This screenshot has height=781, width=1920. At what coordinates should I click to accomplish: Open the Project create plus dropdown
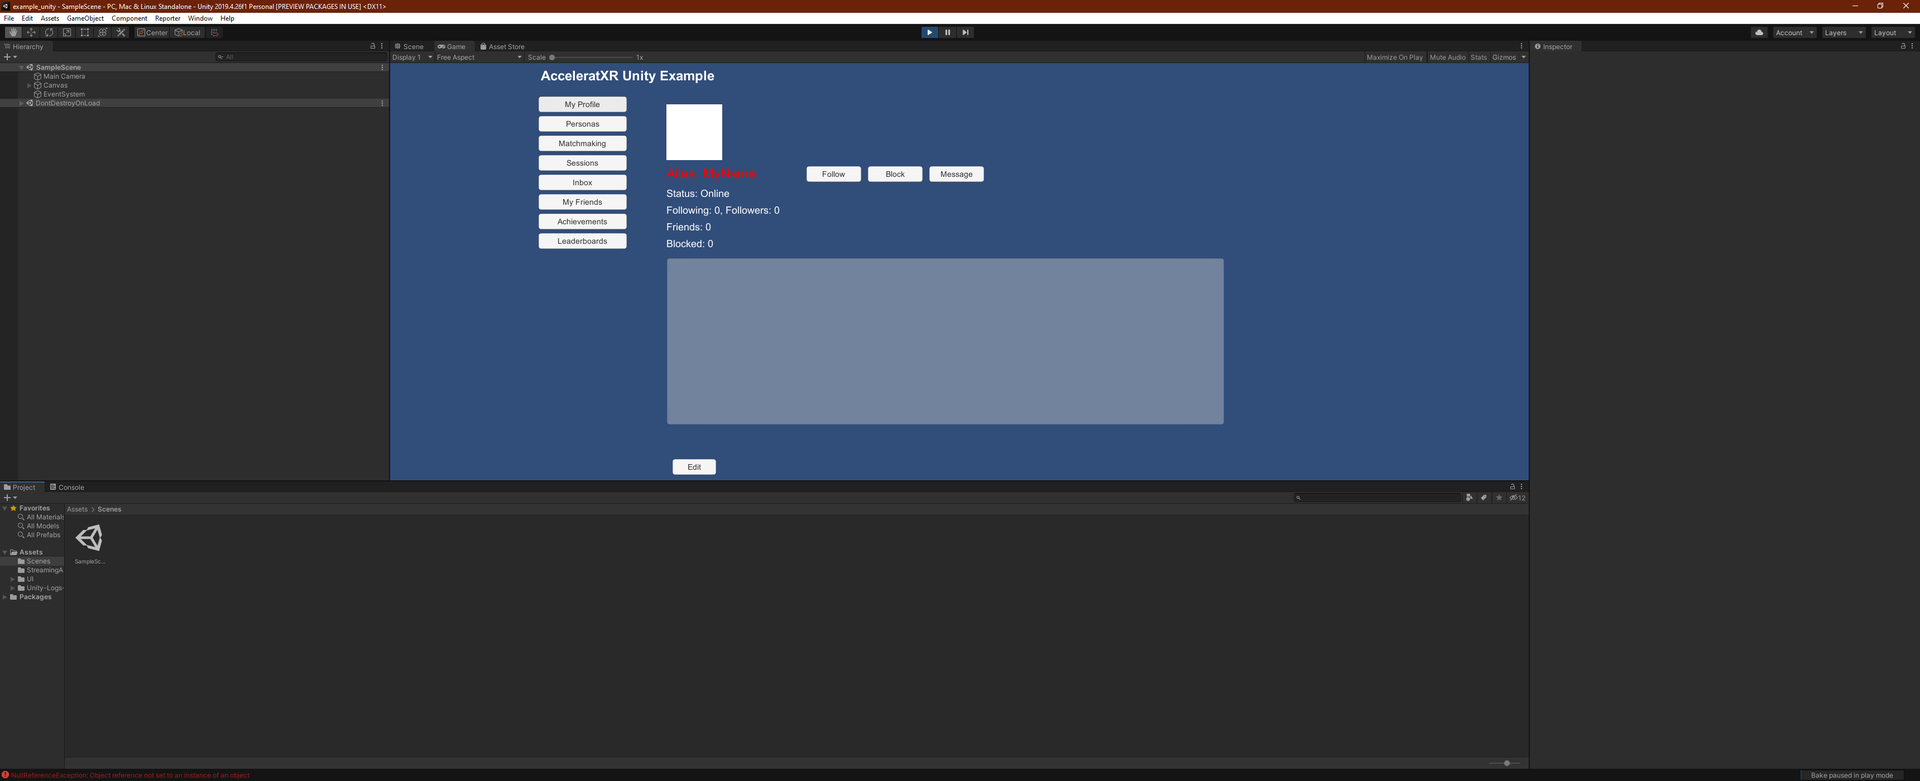click(10, 497)
